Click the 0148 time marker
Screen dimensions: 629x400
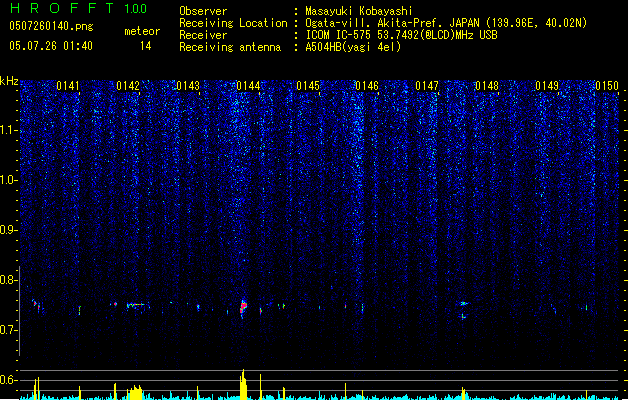tap(487, 86)
